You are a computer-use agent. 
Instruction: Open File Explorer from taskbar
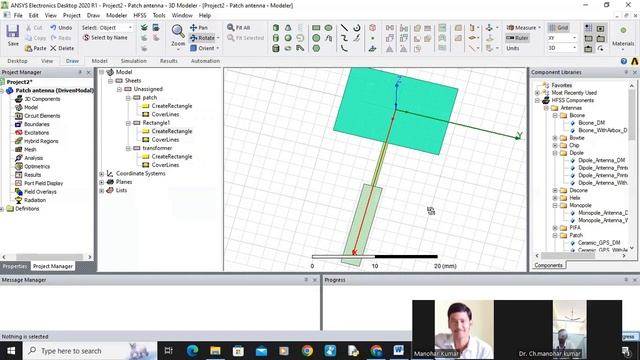[216, 351]
